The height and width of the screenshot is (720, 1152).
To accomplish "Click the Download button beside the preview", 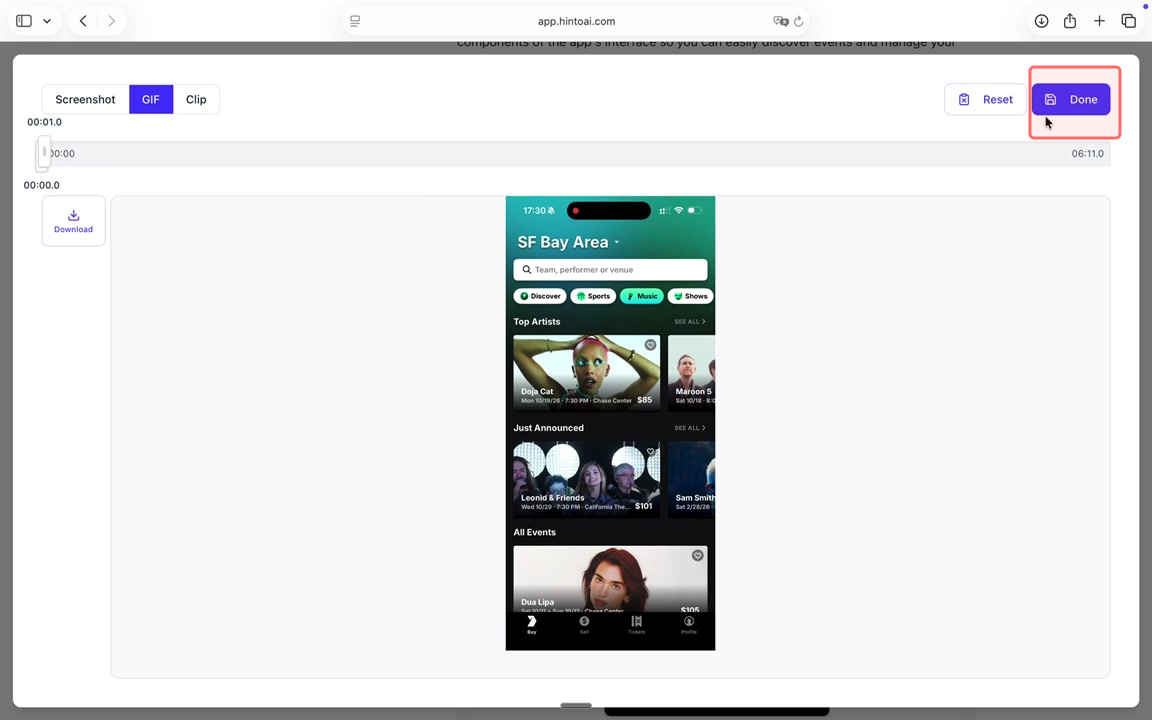I will coord(73,221).
